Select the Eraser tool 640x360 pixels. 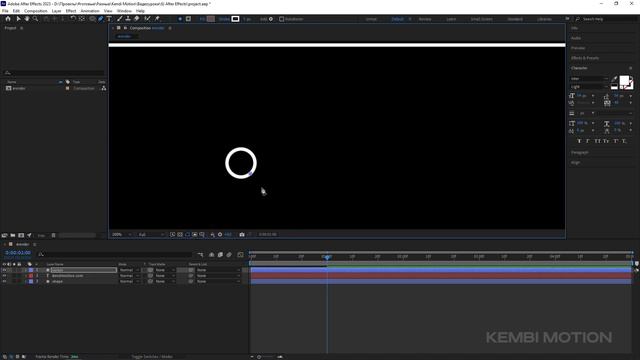pyautogui.click(x=137, y=19)
